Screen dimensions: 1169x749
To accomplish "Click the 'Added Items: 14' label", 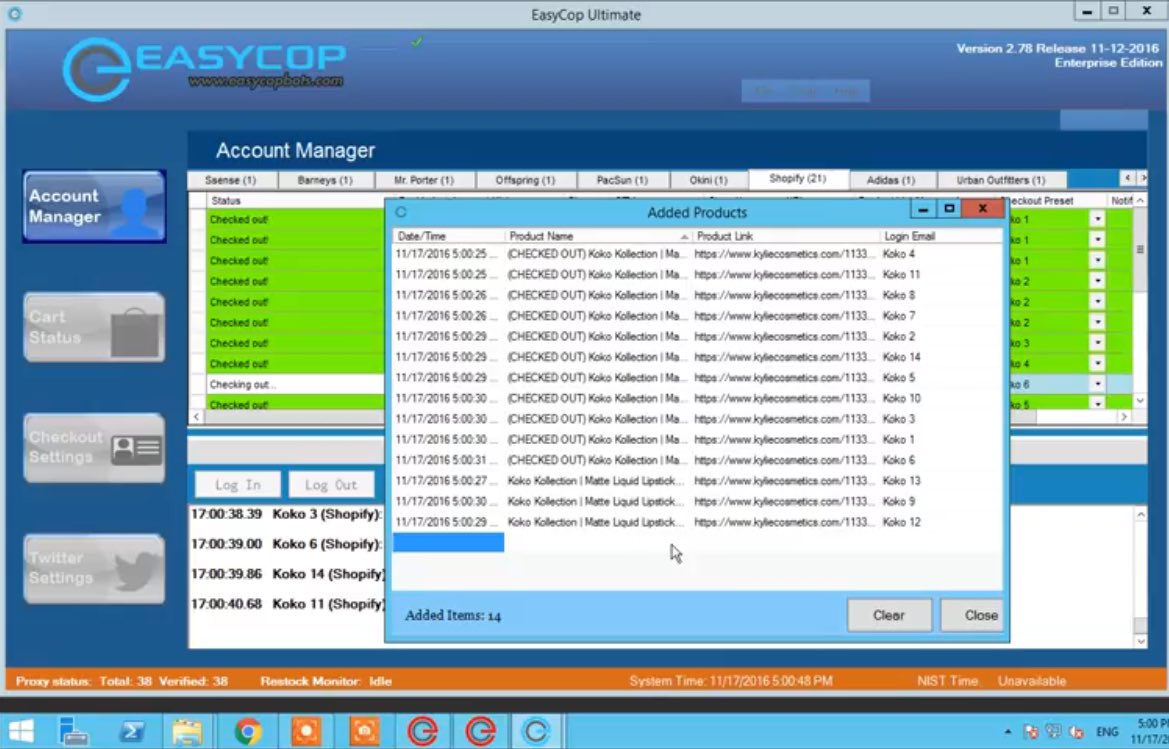I will tap(453, 616).
